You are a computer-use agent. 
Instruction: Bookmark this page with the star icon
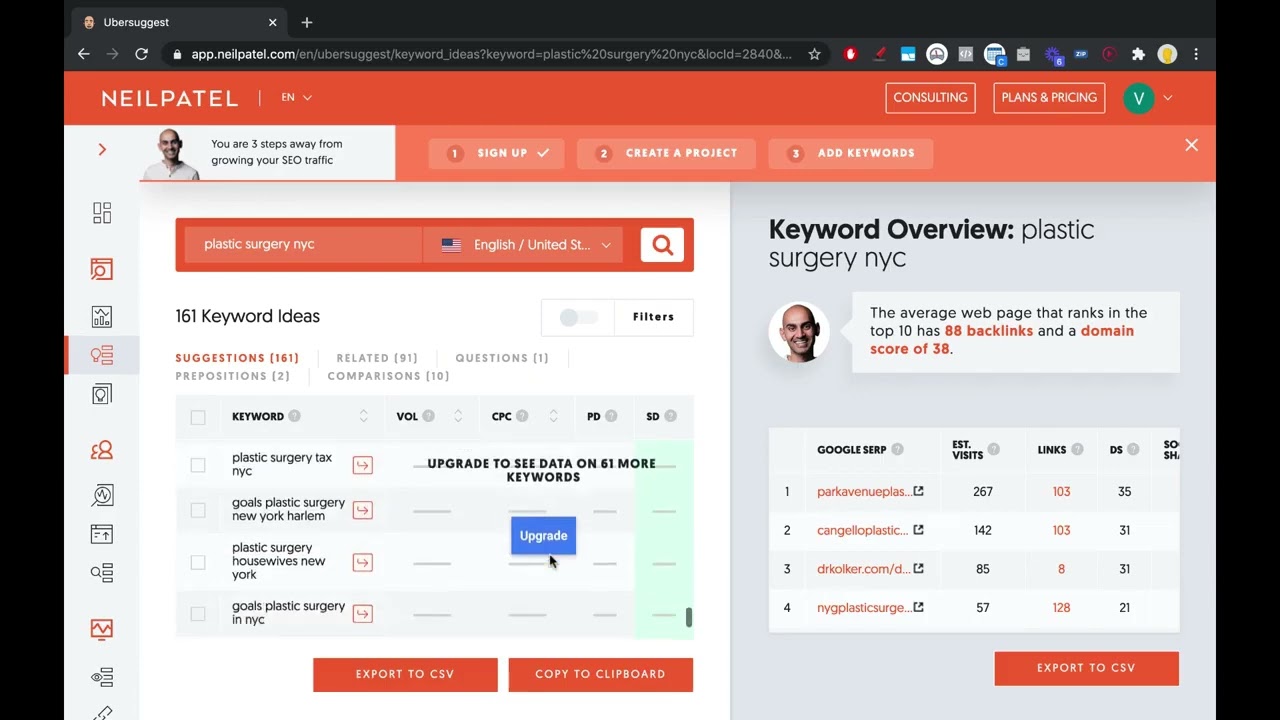click(814, 54)
